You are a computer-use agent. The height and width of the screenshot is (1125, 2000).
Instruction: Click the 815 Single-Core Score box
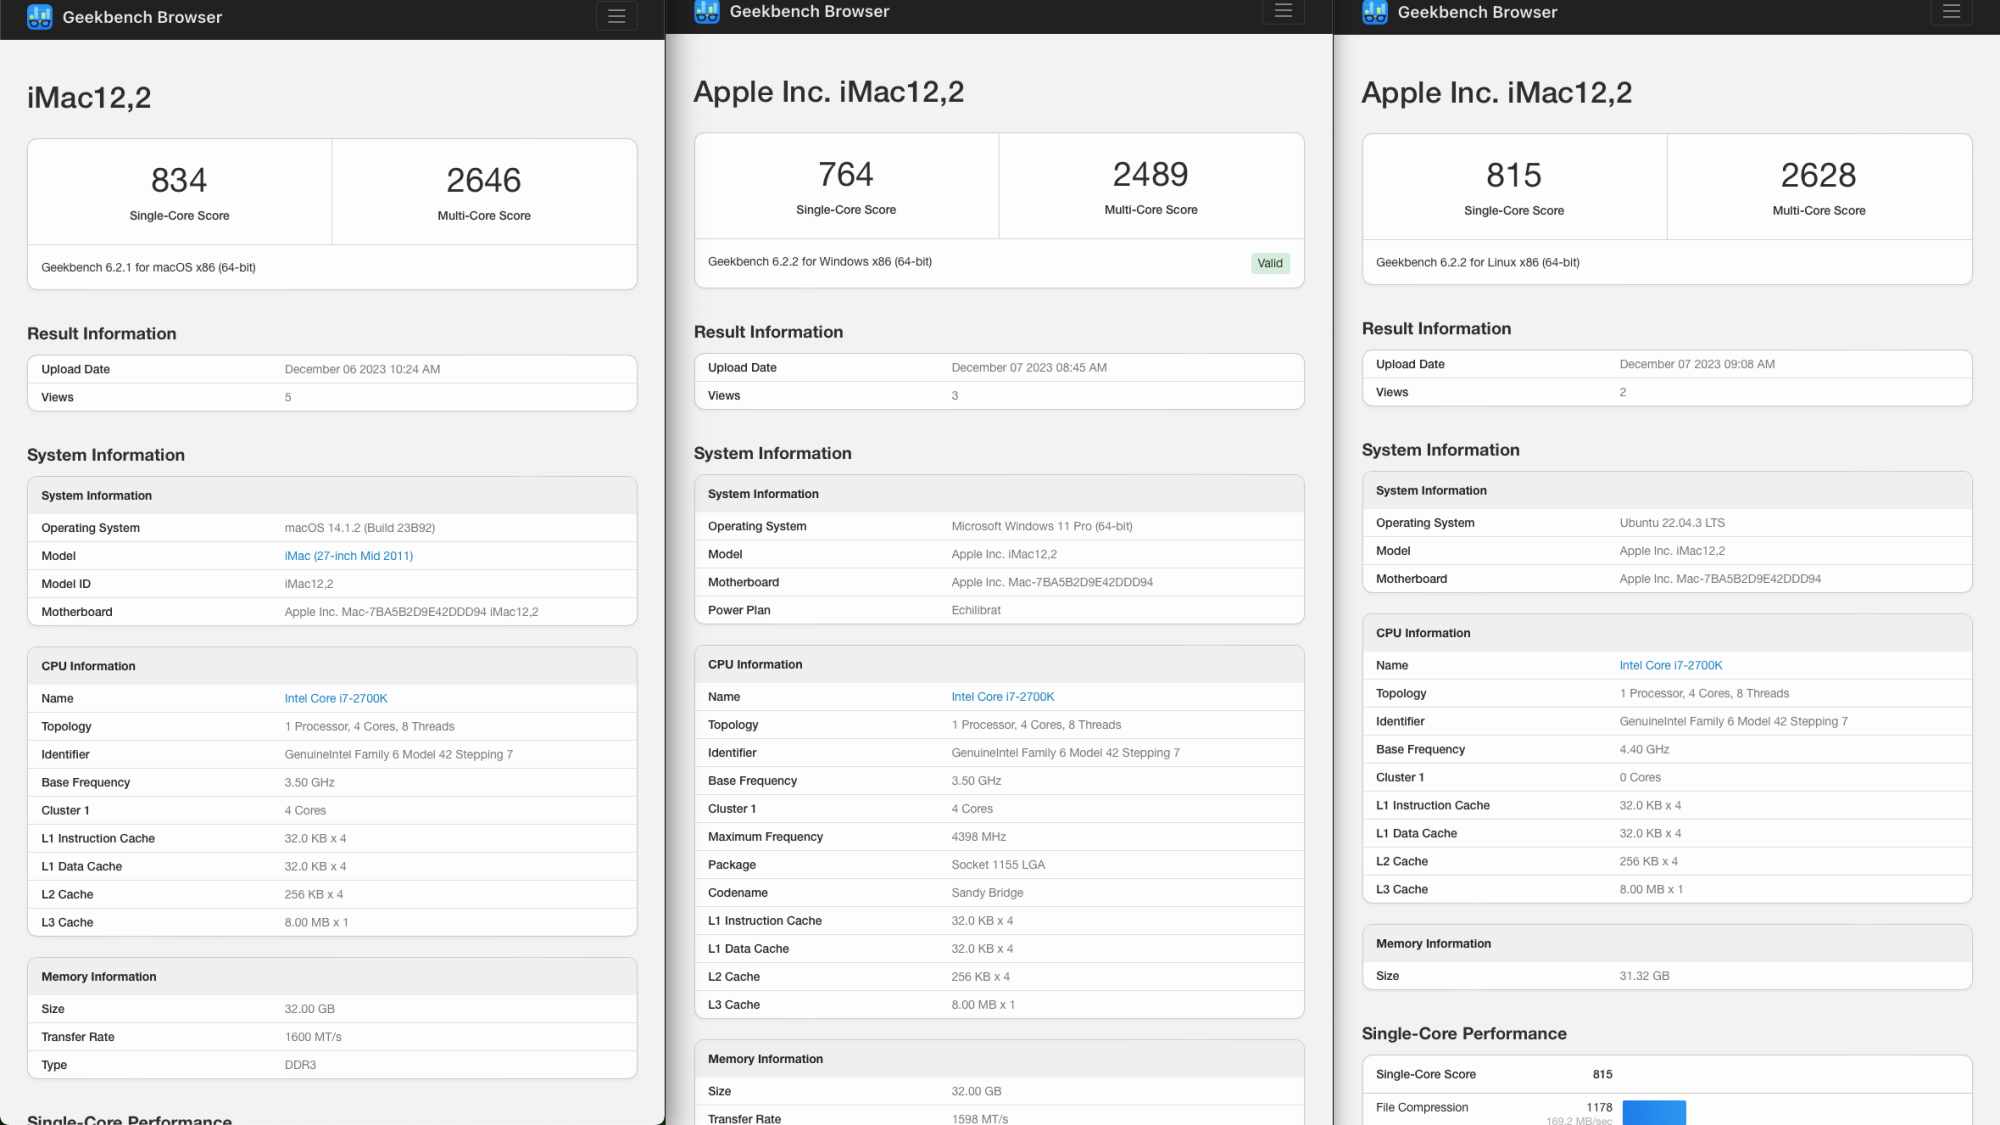(1514, 187)
